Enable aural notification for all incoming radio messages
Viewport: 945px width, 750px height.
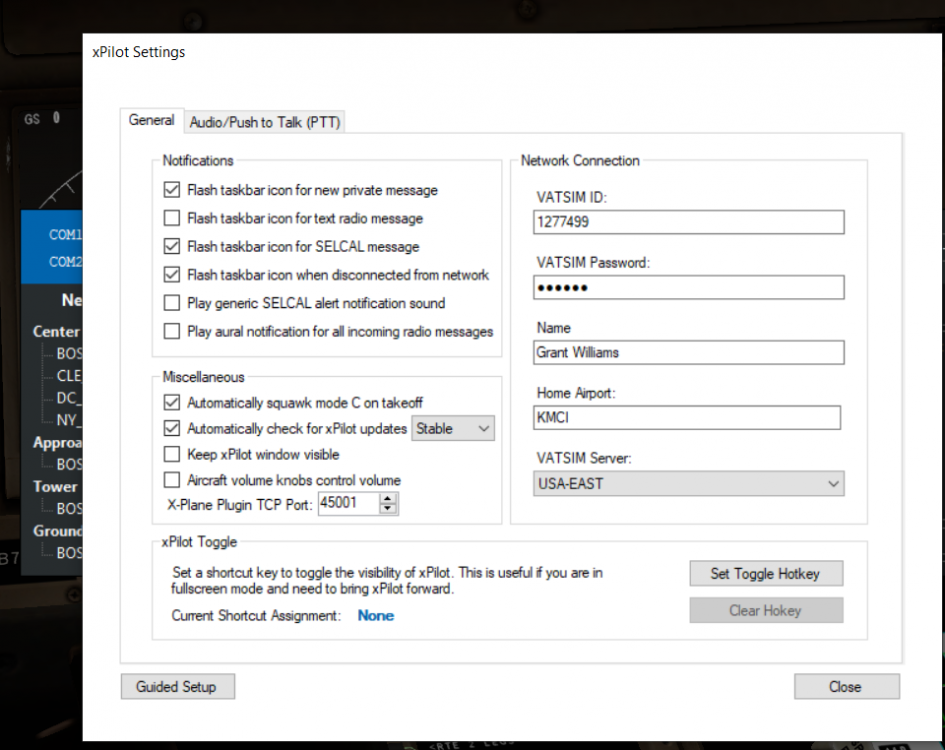[171, 331]
